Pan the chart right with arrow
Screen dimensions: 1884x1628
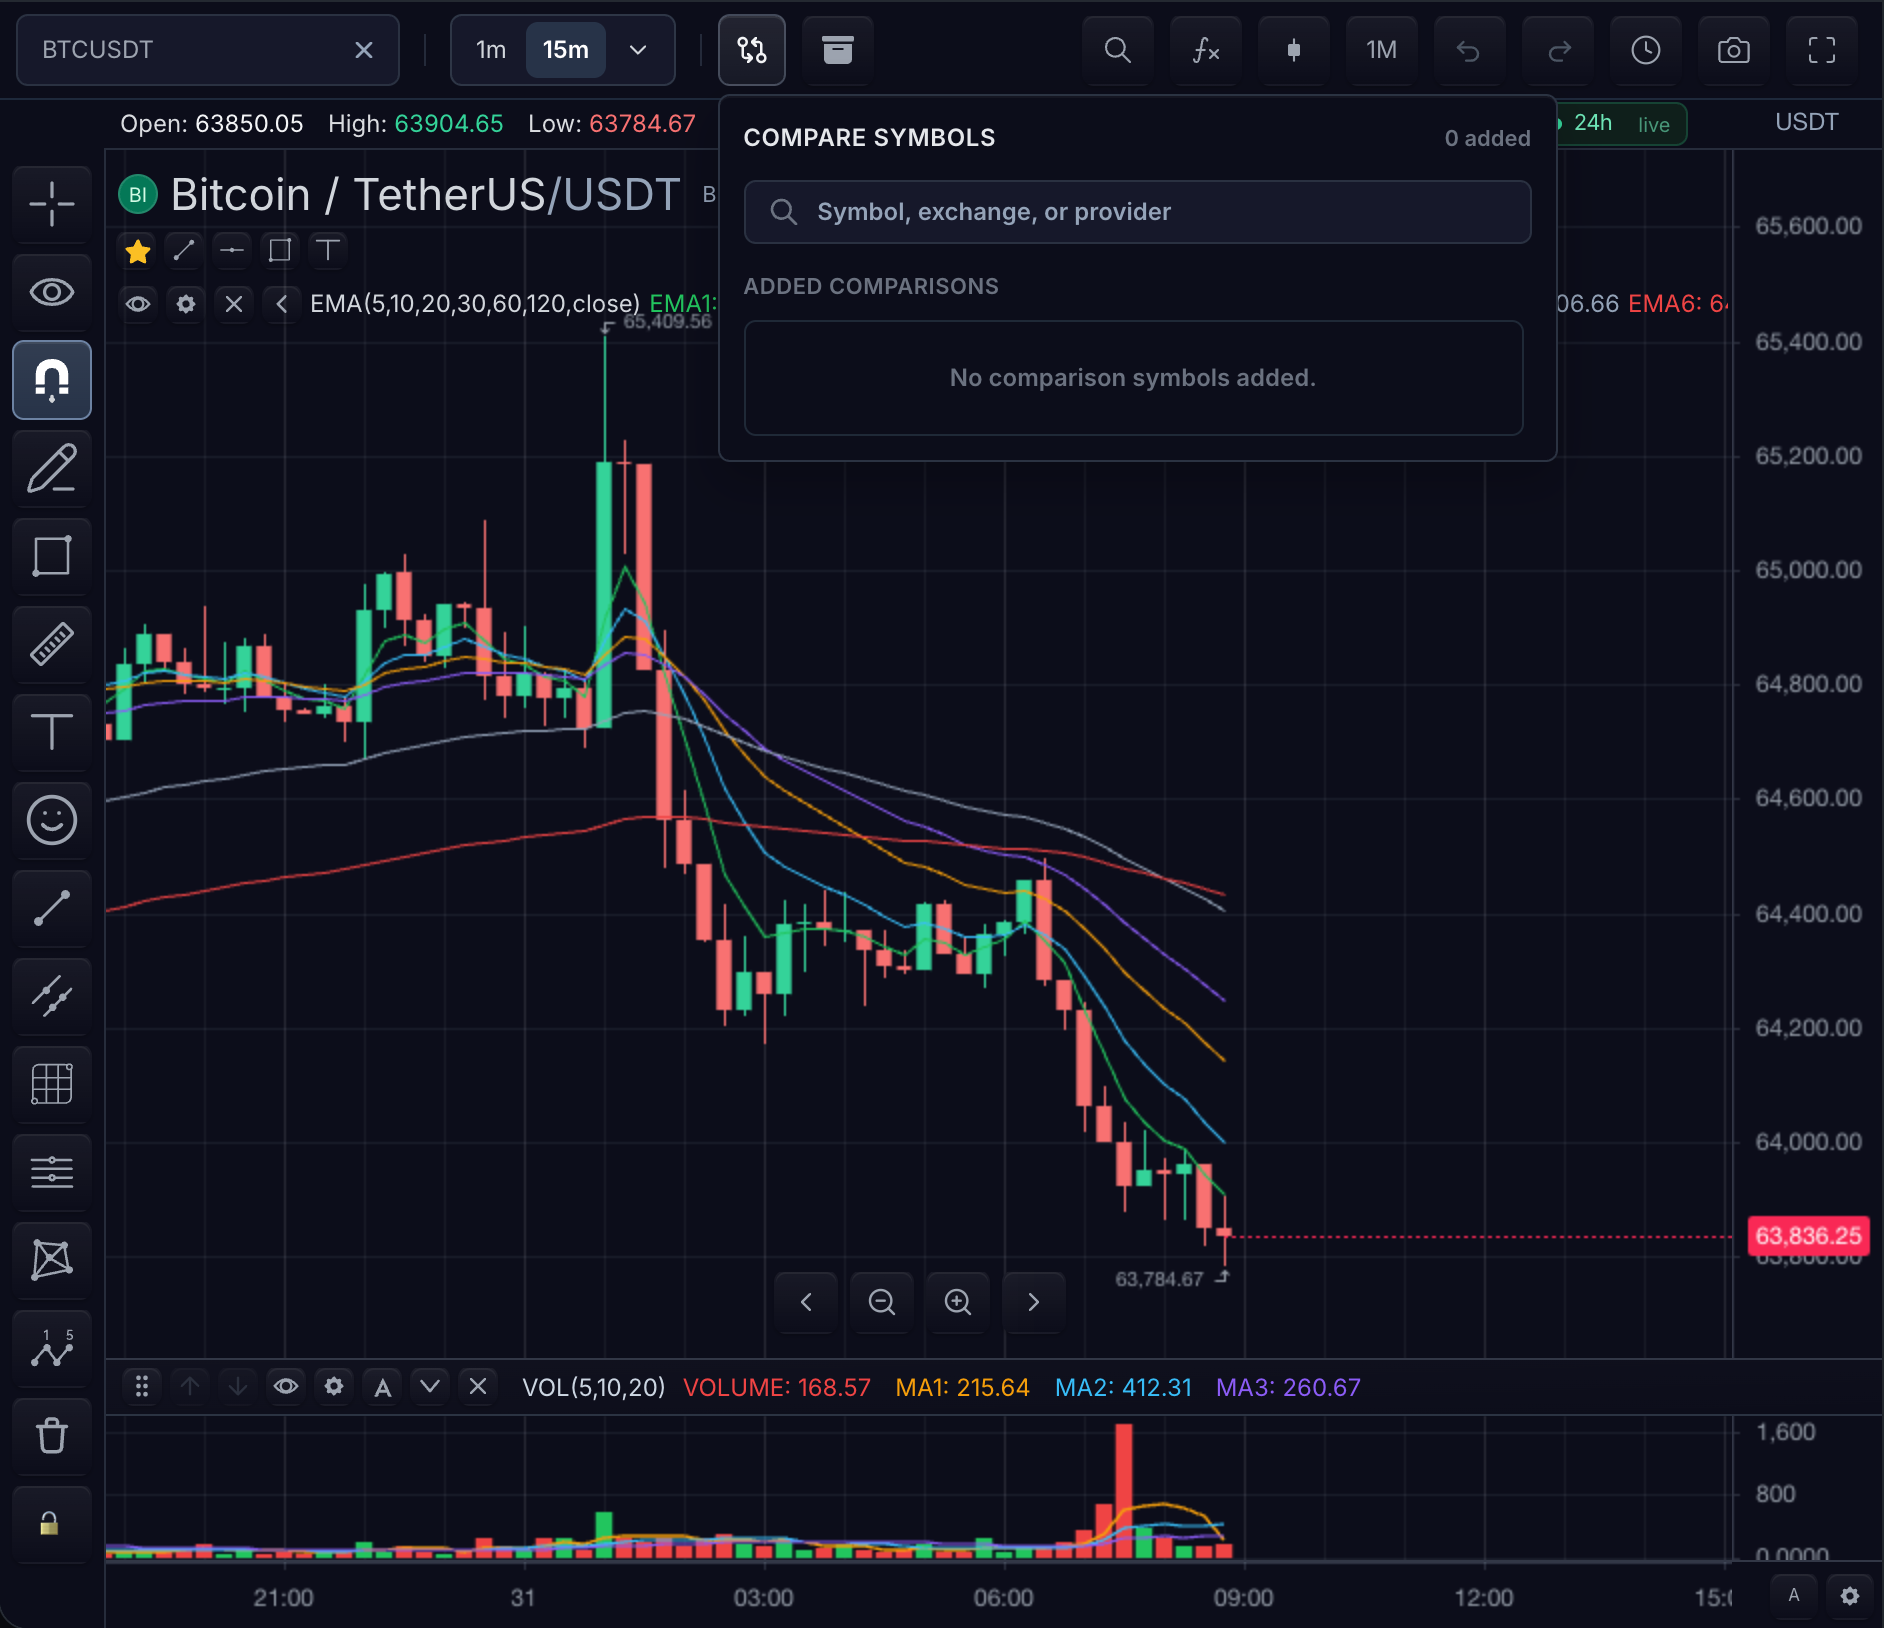1034,1302
